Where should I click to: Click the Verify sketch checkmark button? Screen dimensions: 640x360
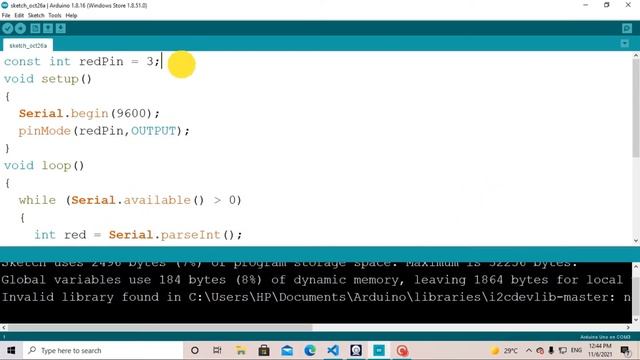(x=8, y=28)
